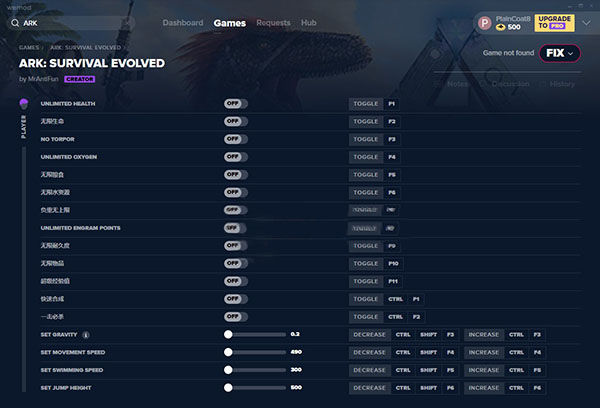
Task: Click ARK: SURVIVAL EVOLVED breadcrumb
Action: 86,47
